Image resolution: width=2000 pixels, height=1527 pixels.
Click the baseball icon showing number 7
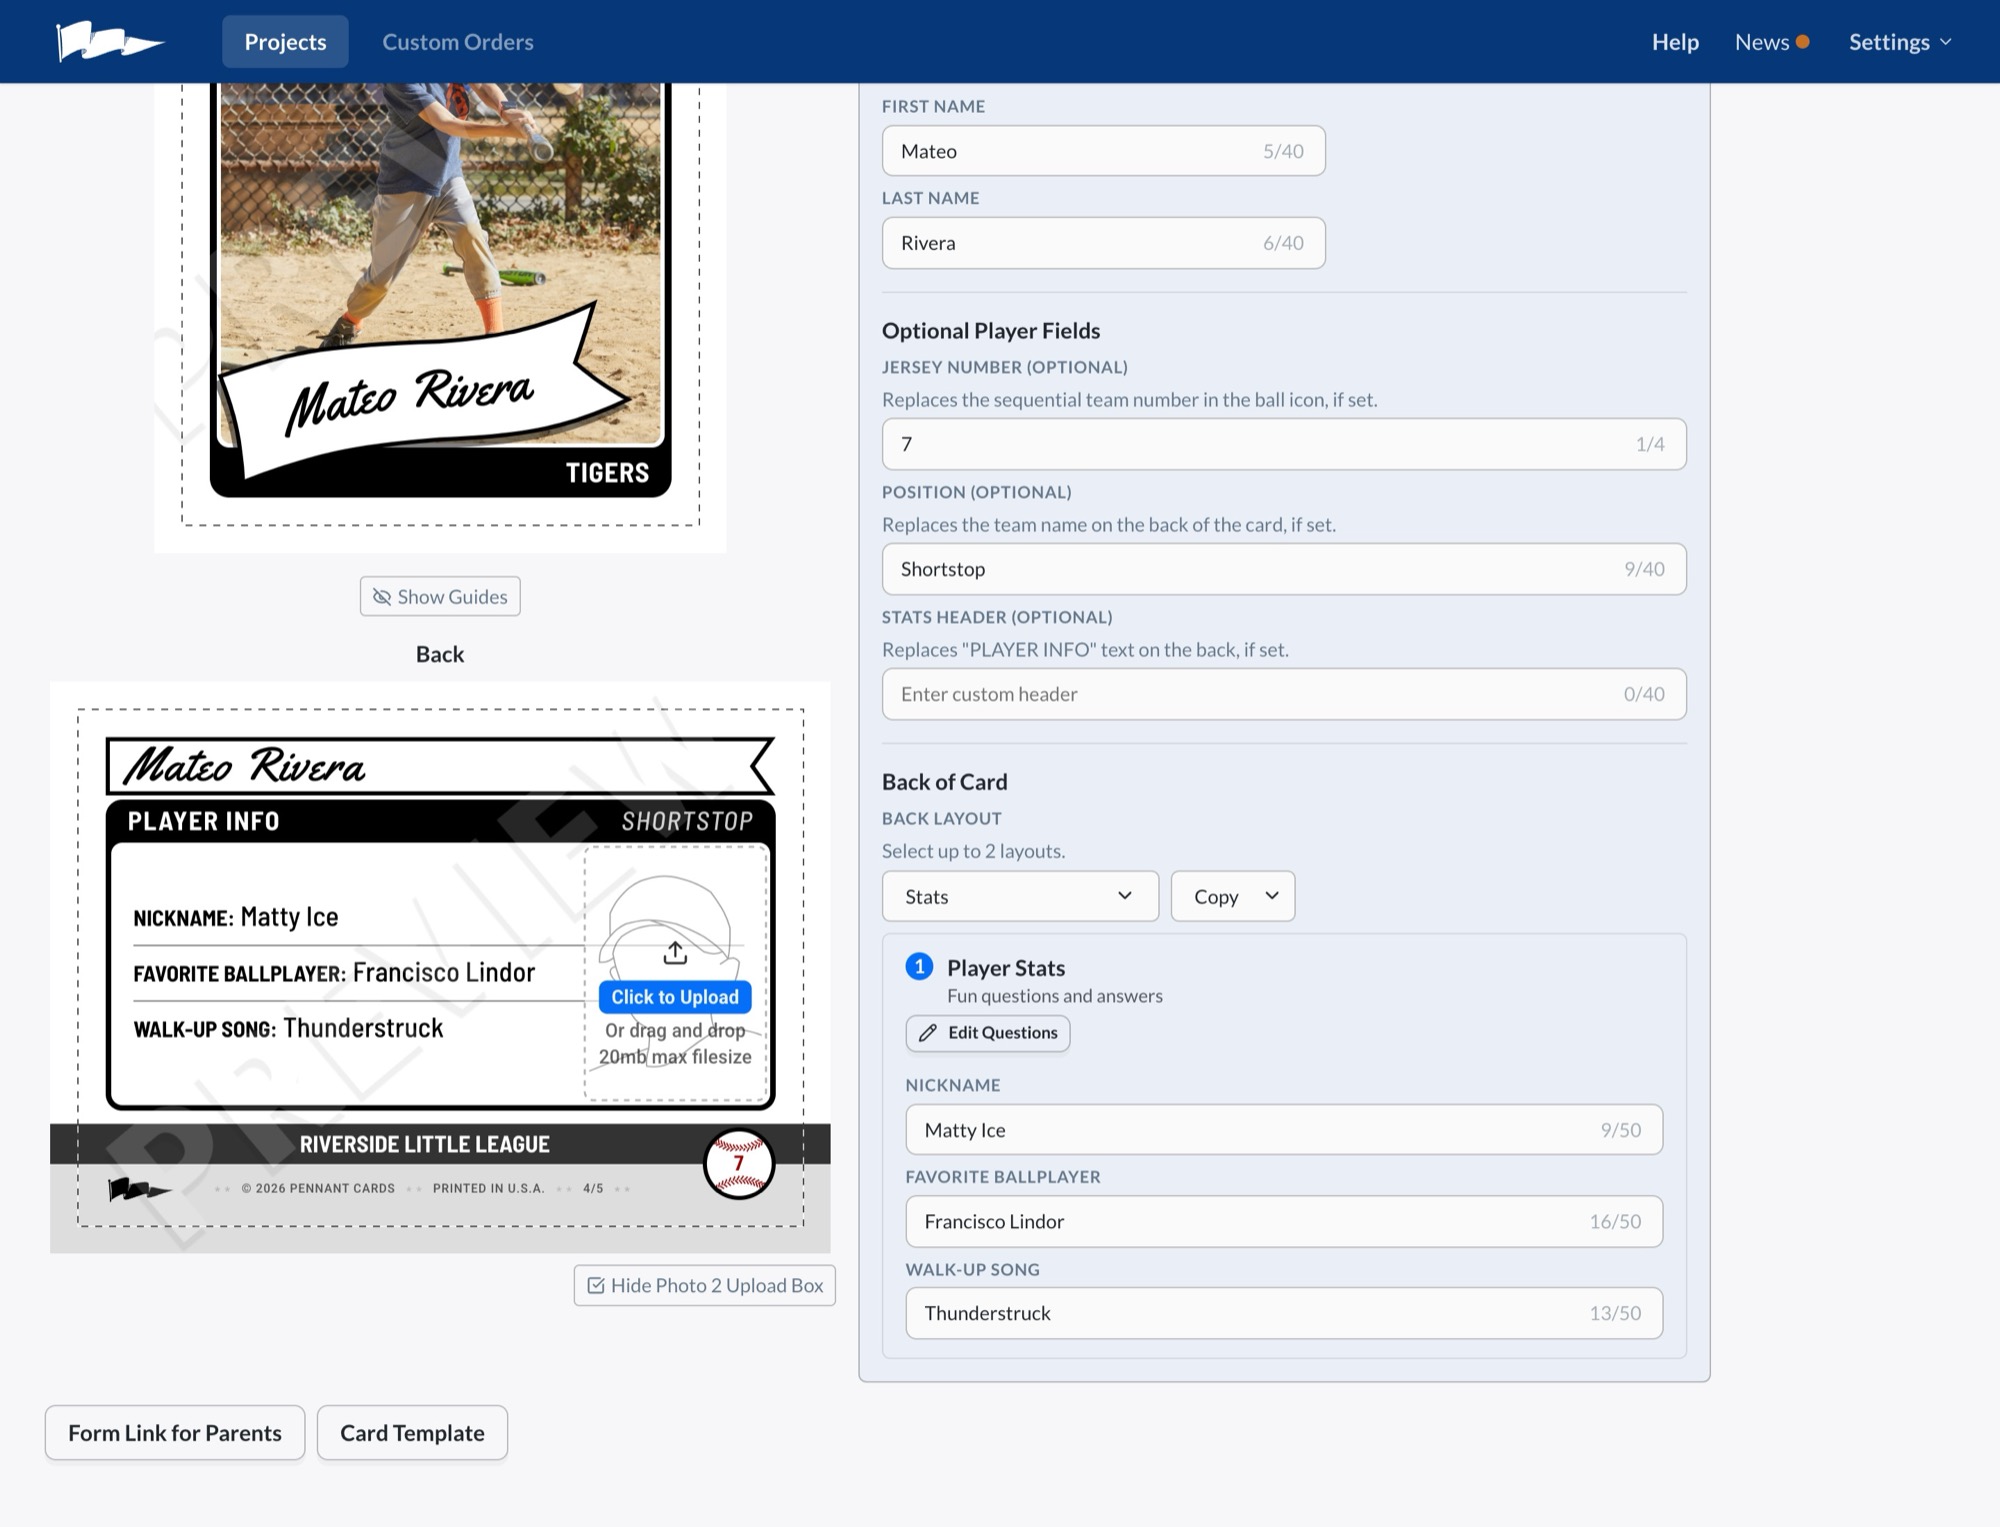tap(739, 1163)
